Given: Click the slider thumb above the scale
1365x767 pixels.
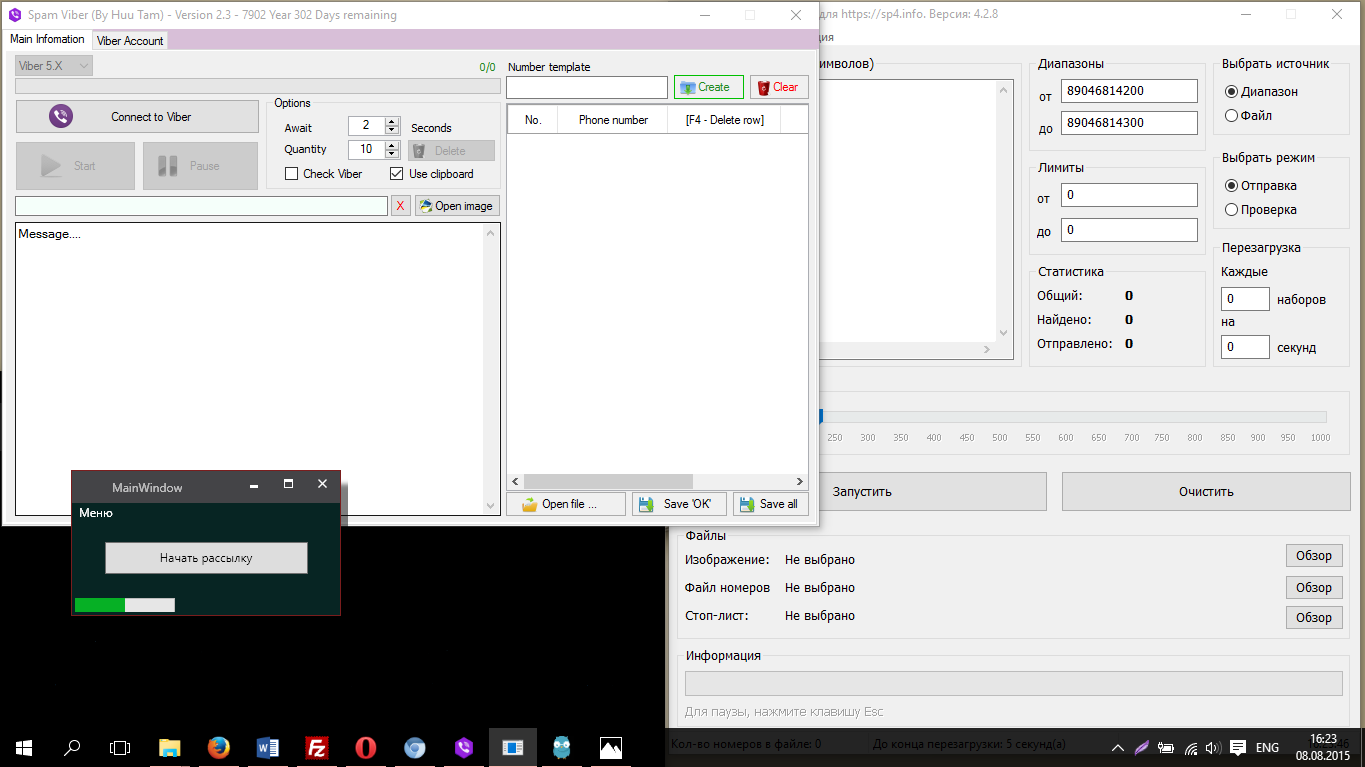Looking at the screenshot, I should point(821,416).
